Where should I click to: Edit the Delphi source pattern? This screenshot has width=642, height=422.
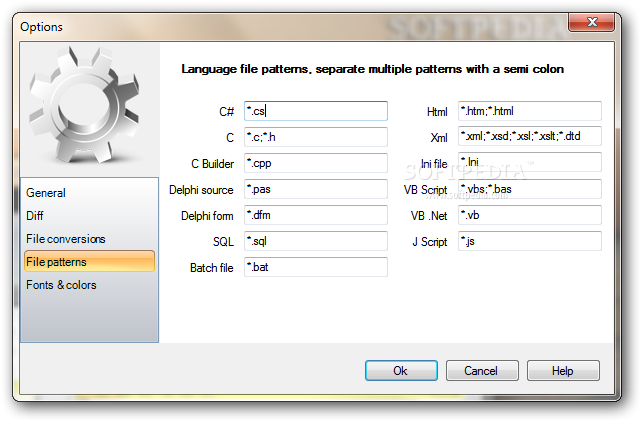[316, 189]
